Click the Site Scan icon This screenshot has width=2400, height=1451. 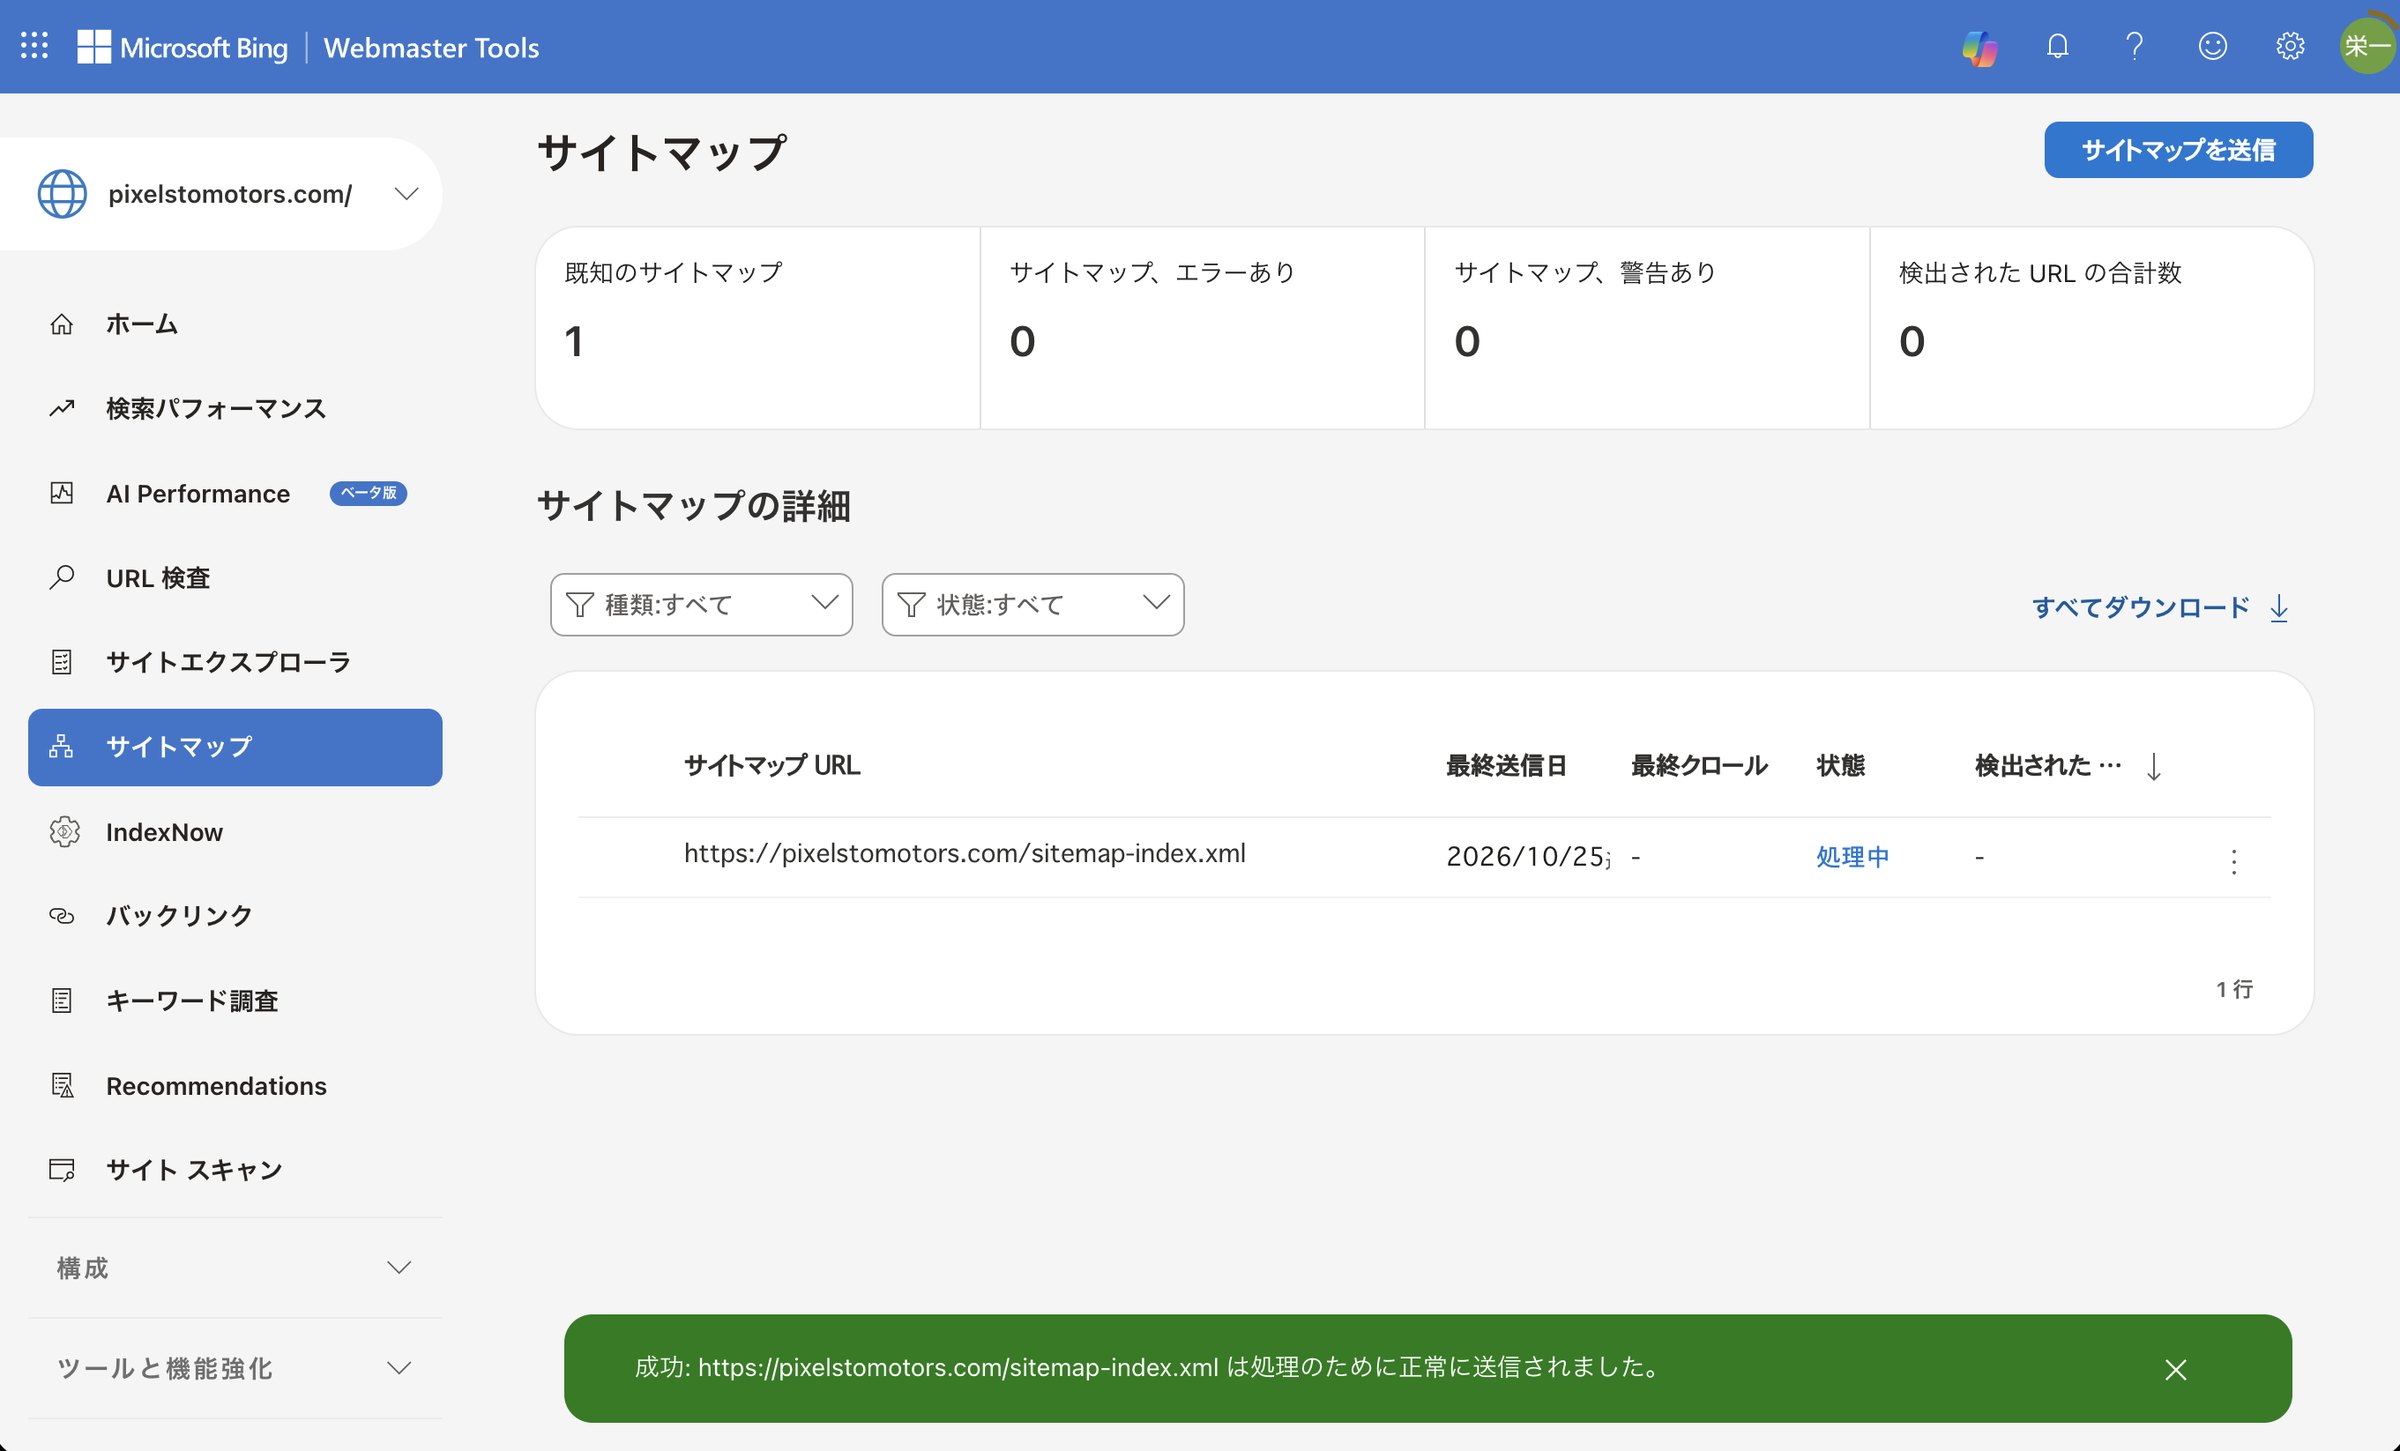tap(62, 1169)
